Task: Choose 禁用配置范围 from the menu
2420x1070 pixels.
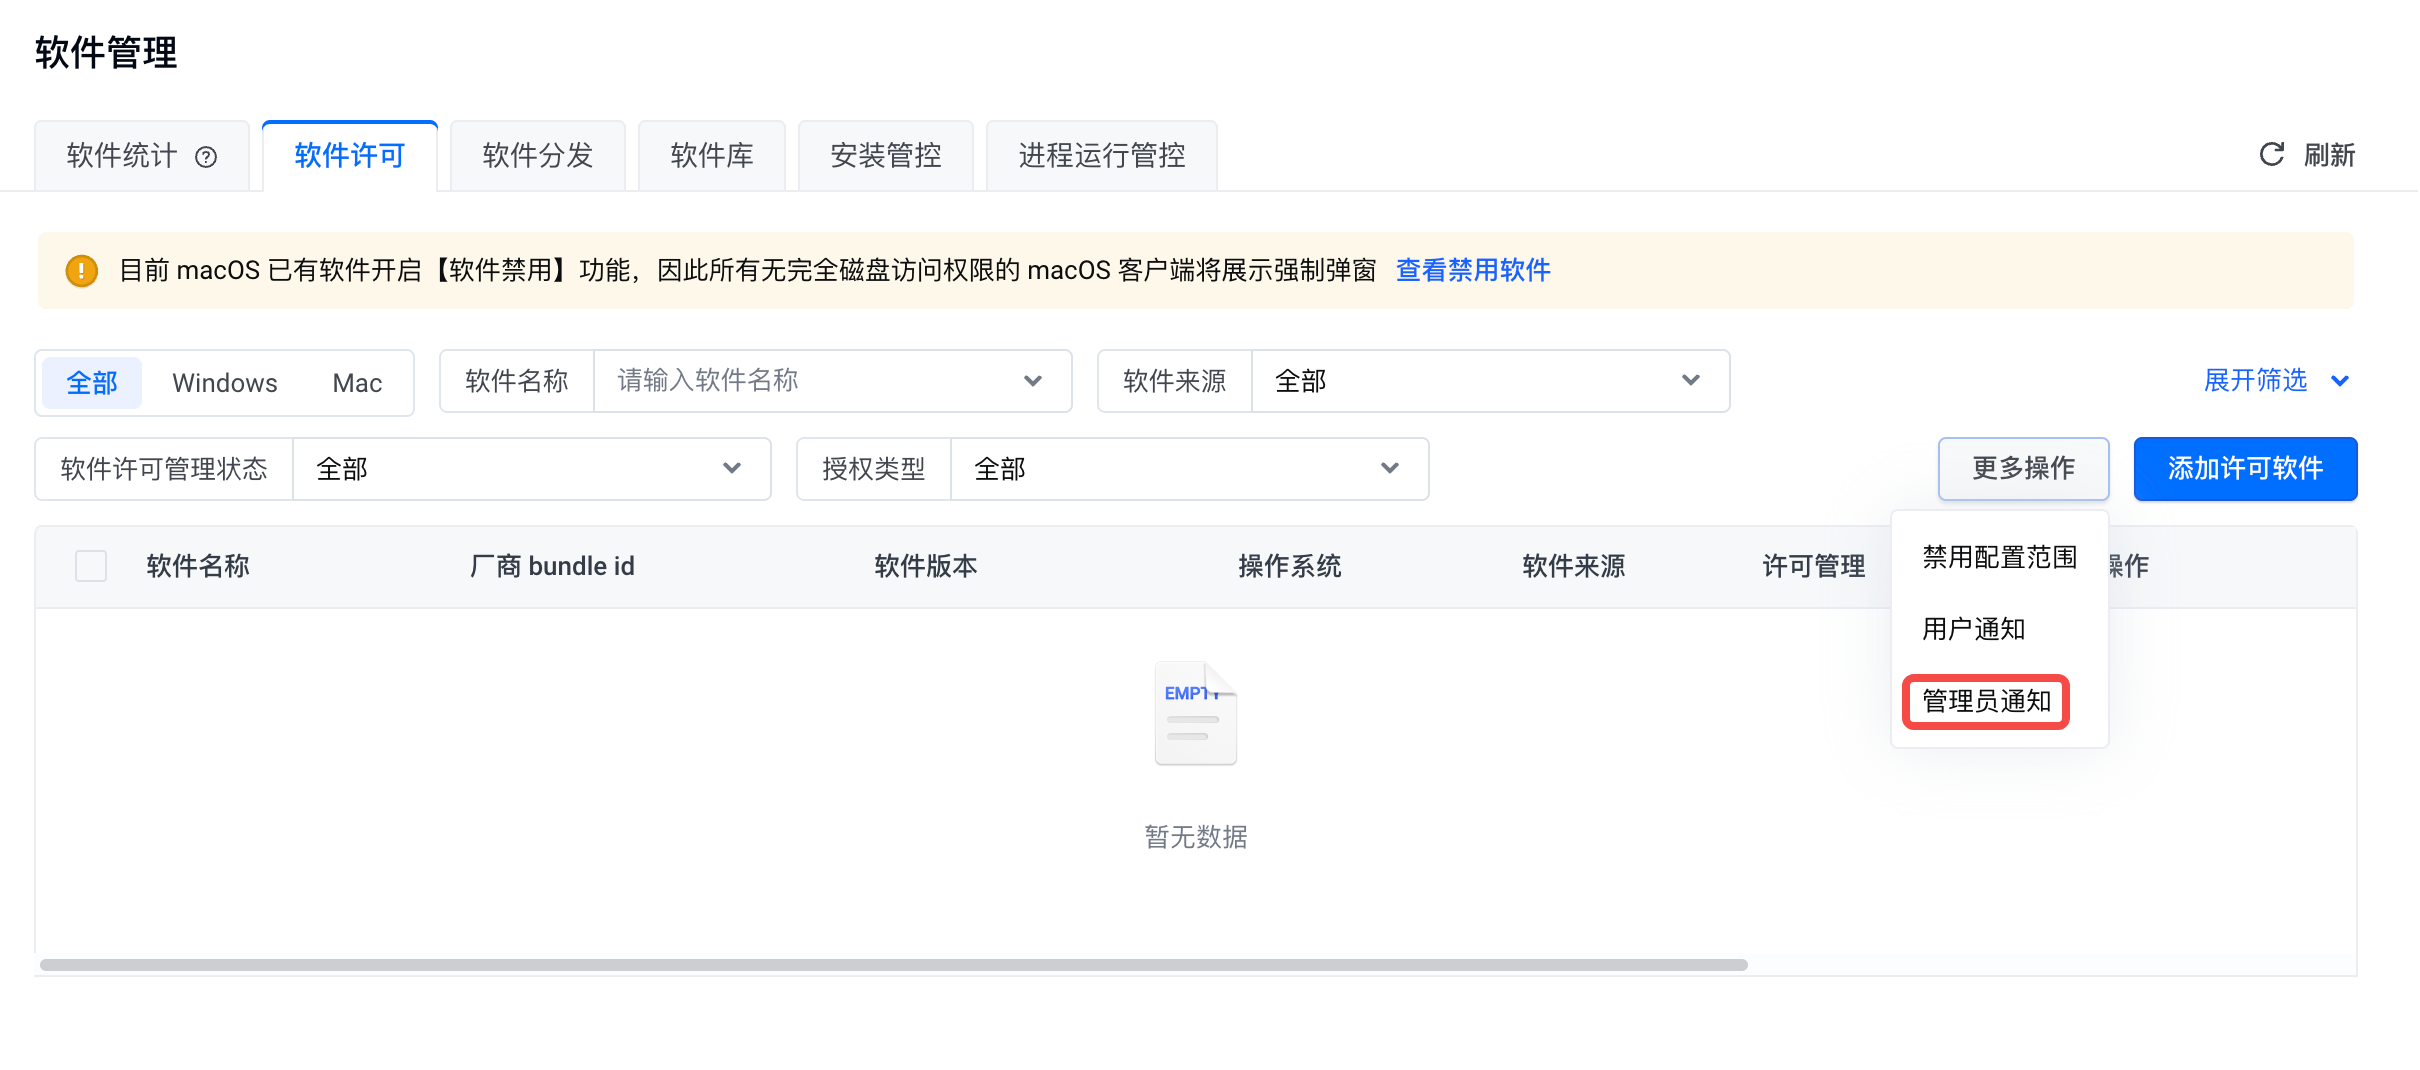Action: [x=2000, y=557]
